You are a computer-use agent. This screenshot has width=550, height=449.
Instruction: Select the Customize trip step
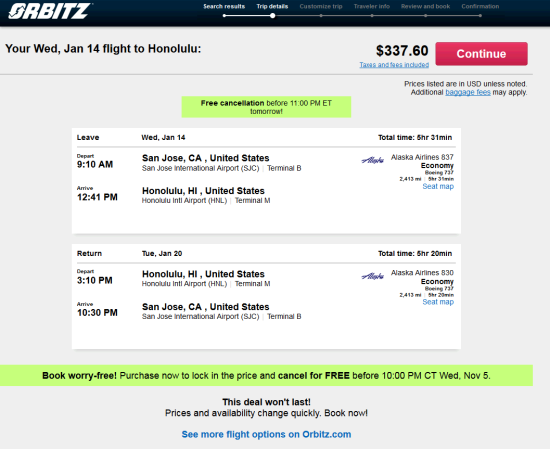click(321, 6)
